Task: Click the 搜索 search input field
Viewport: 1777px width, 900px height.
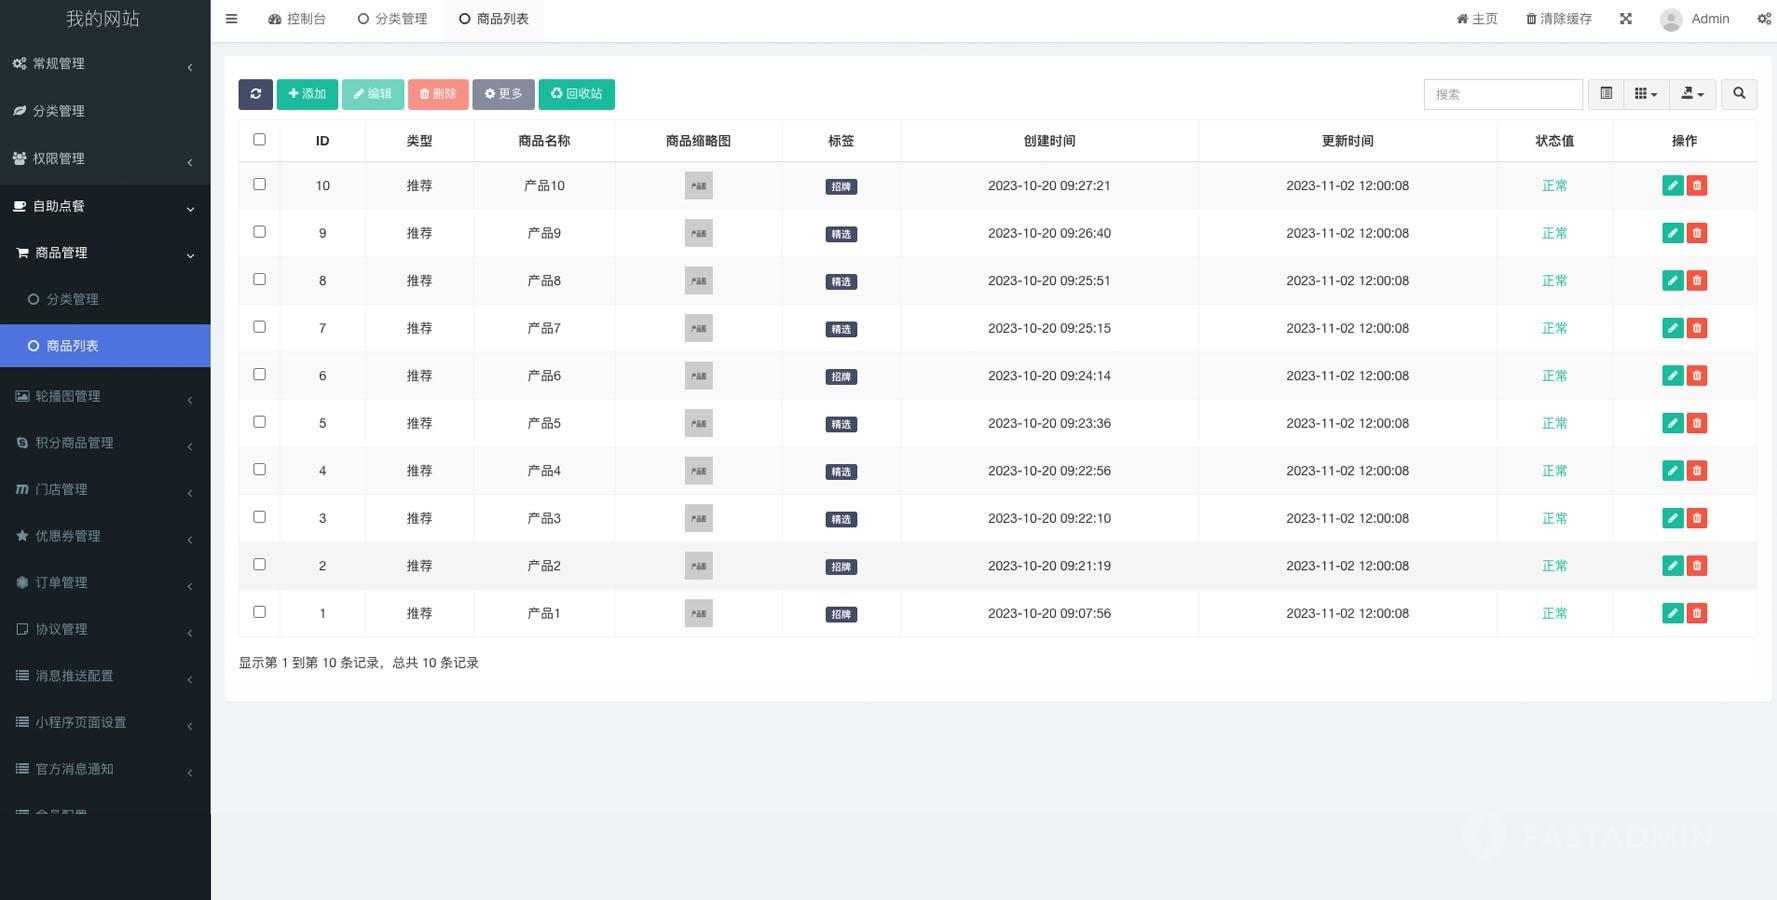Action: coord(1502,94)
